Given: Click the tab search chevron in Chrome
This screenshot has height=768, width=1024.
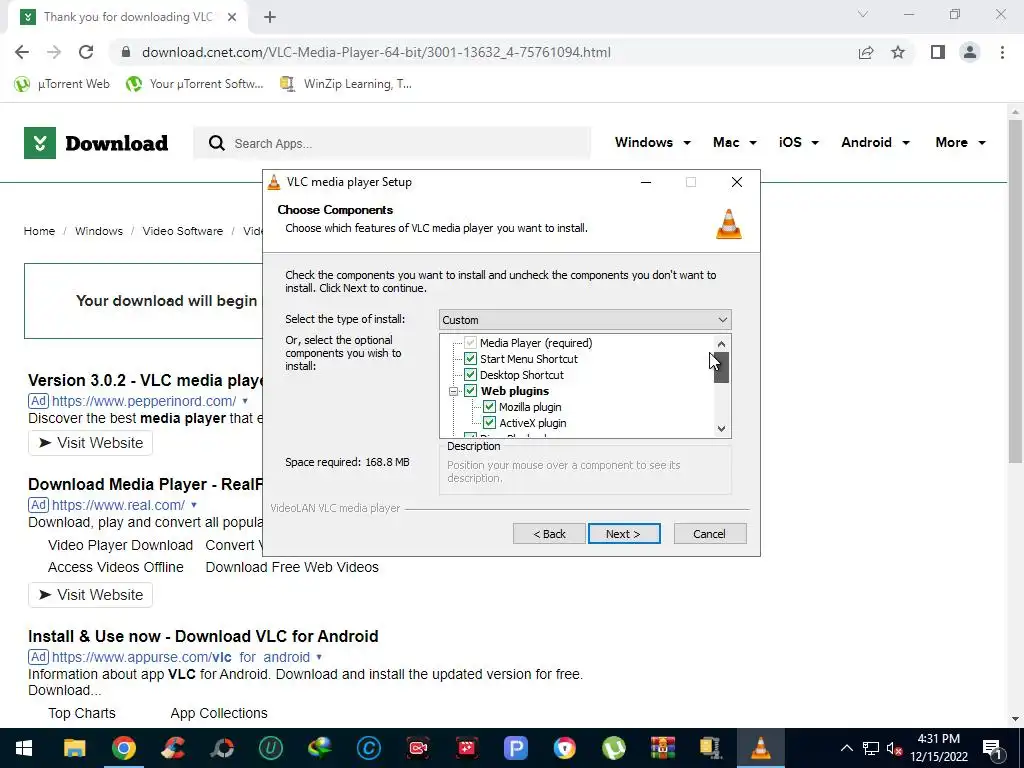Looking at the screenshot, I should point(863,14).
